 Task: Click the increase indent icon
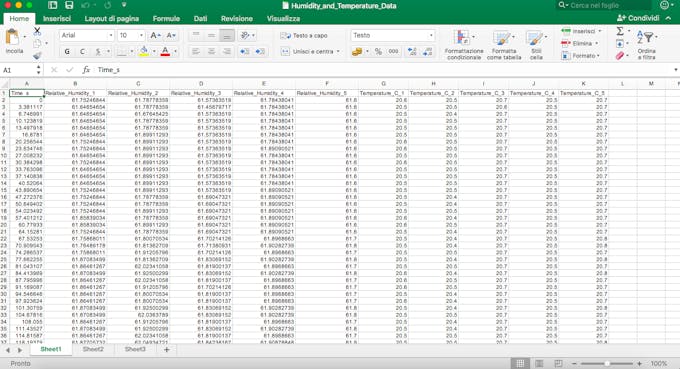point(260,52)
